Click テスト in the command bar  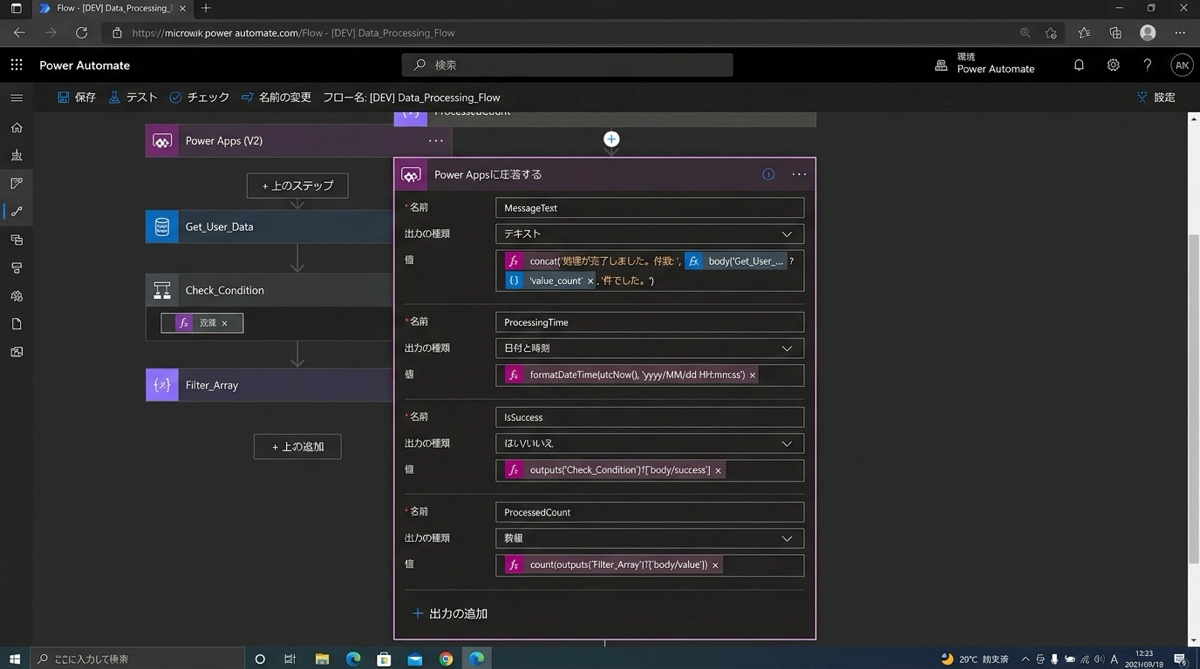[x=133, y=98]
